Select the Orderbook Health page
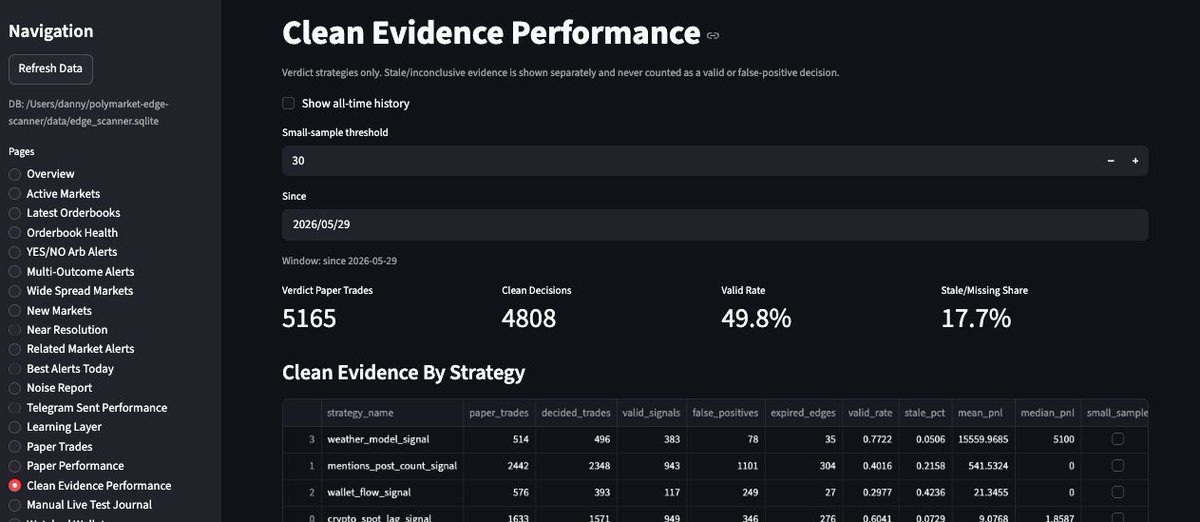Image resolution: width=1200 pixels, height=522 pixels. [x=63, y=233]
